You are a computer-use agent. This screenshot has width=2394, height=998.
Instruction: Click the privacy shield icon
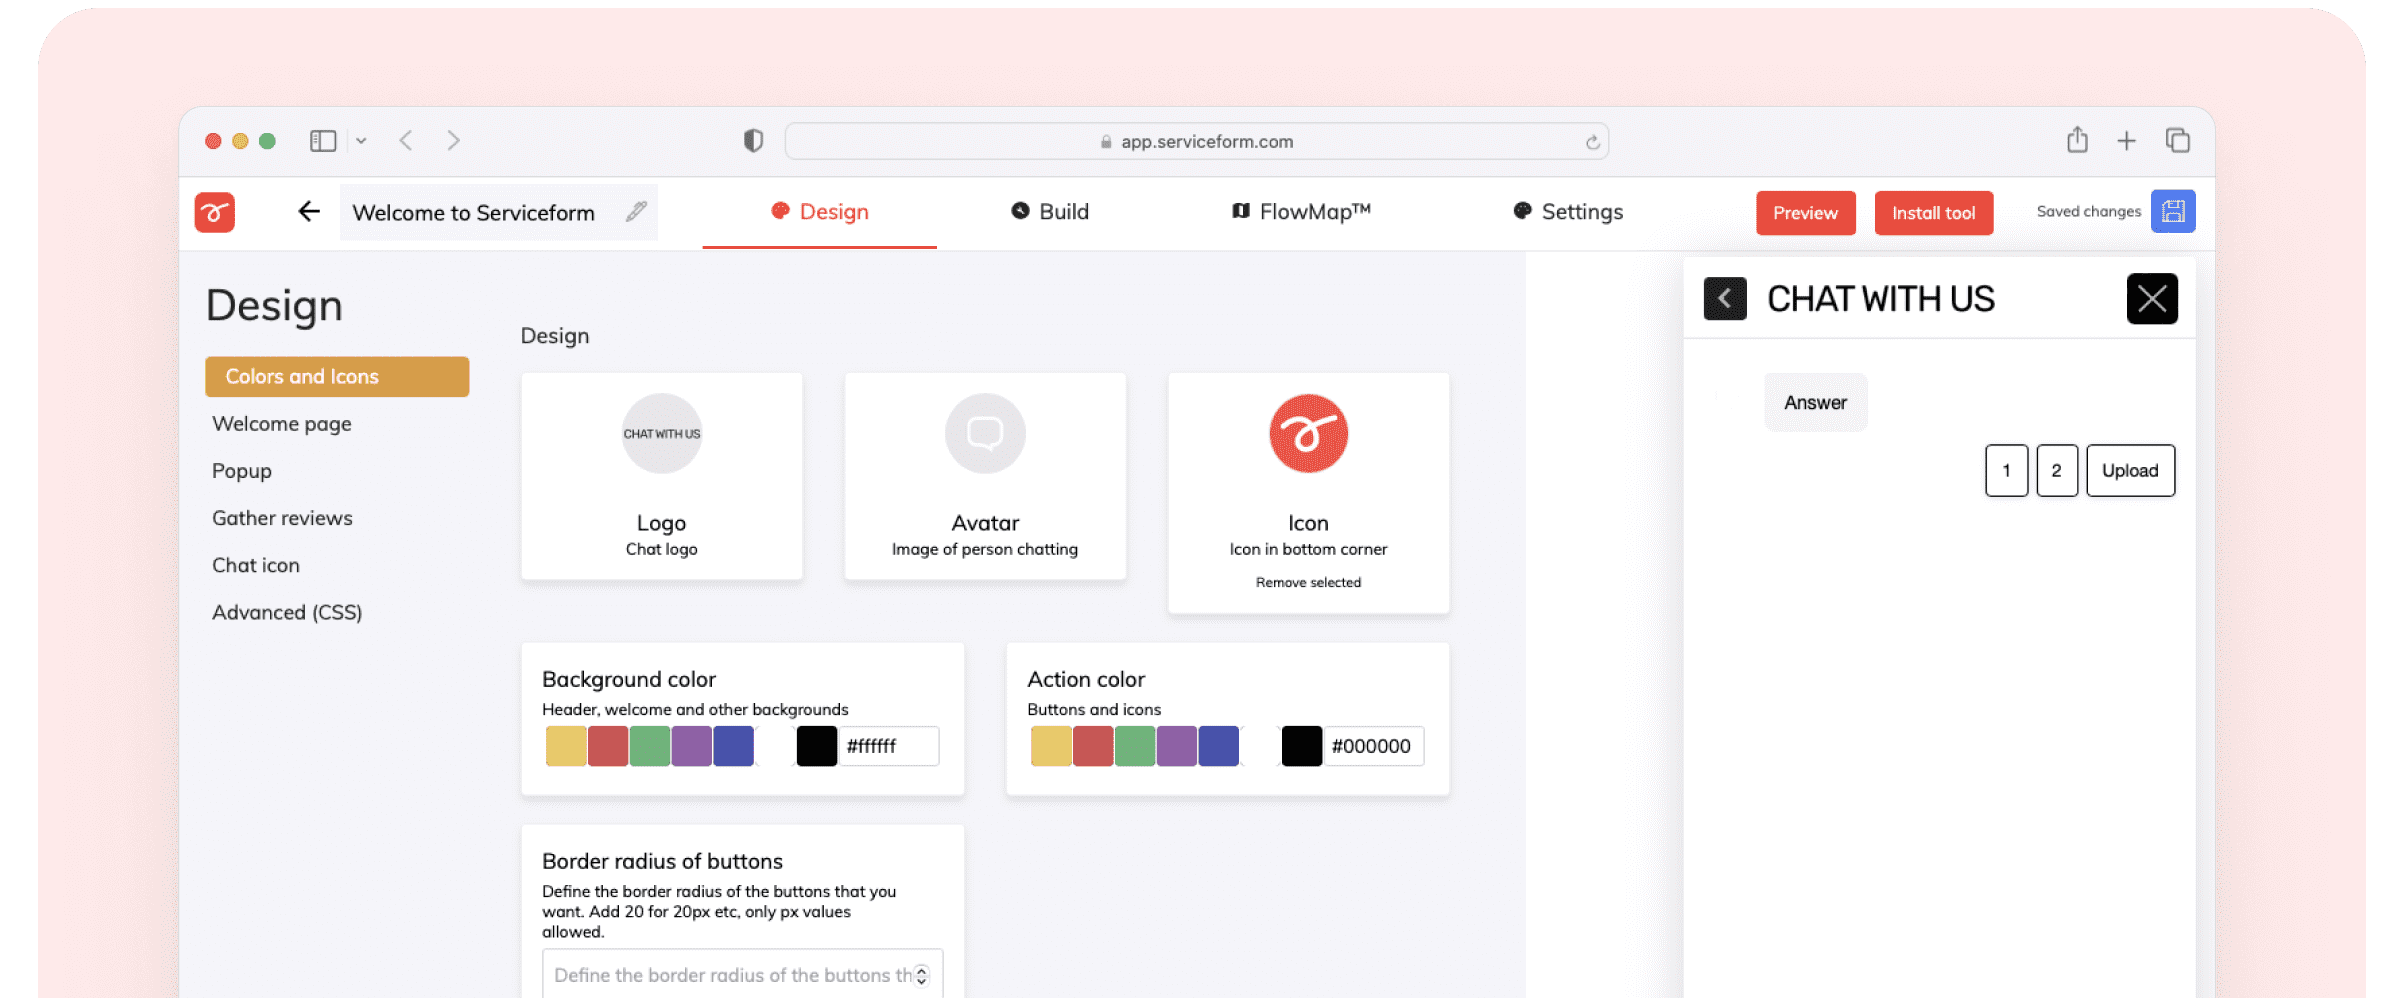753,141
